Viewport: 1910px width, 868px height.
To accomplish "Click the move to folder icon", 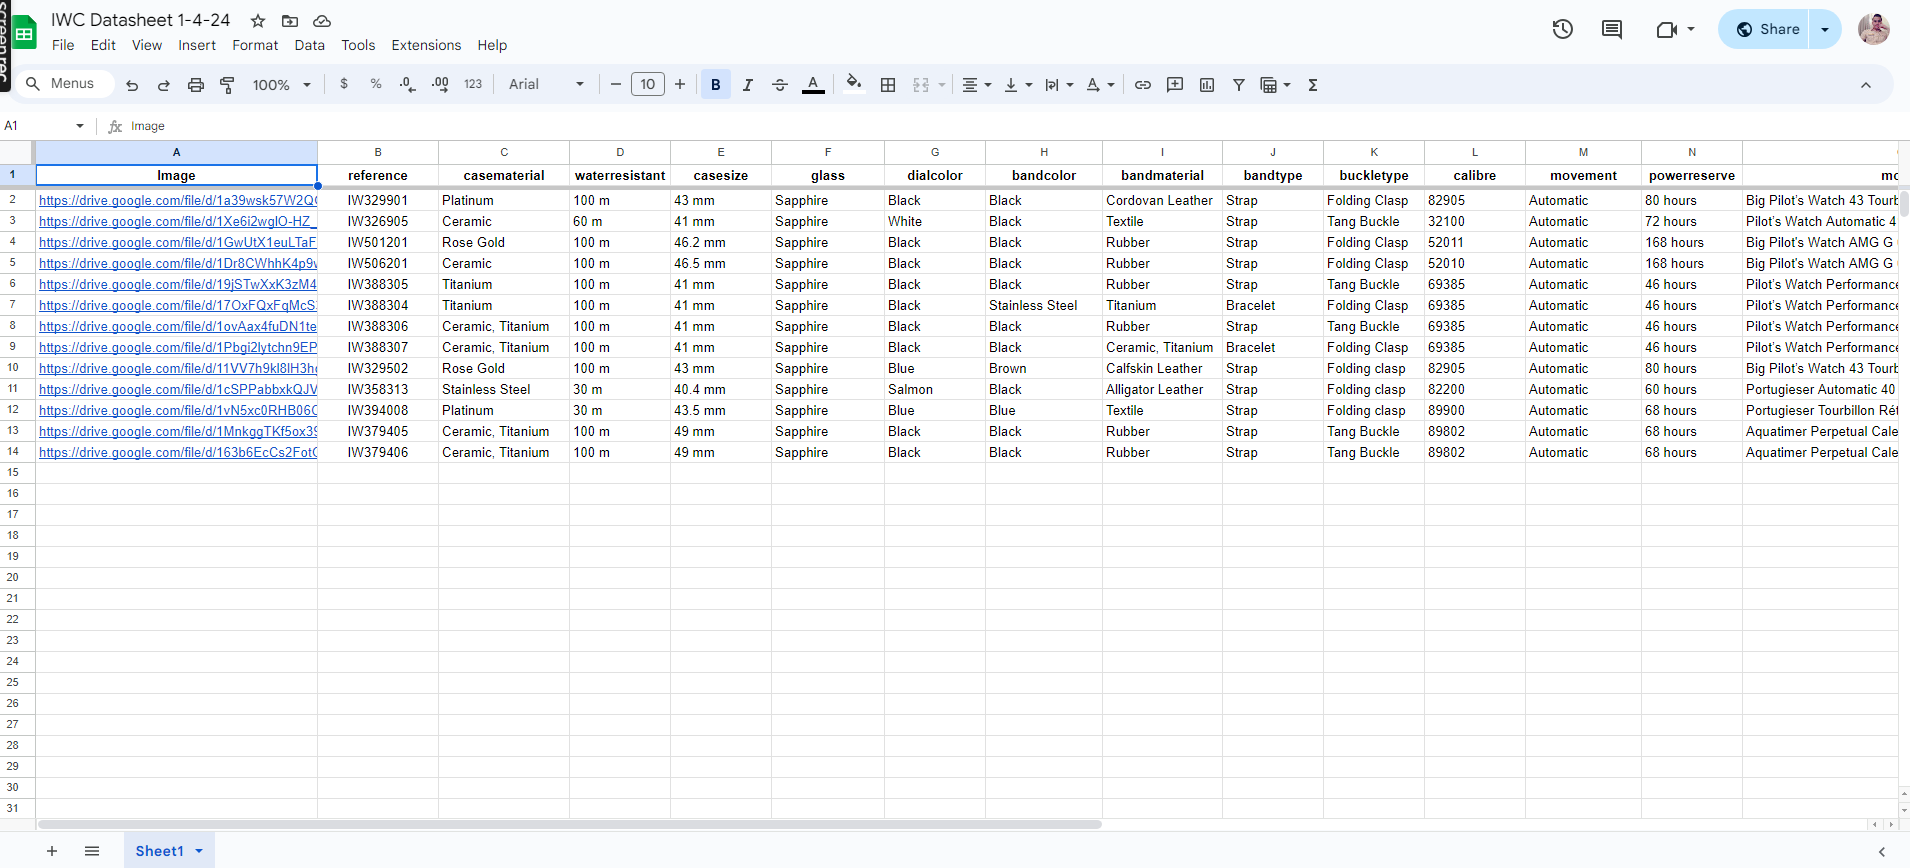I will click(x=290, y=21).
